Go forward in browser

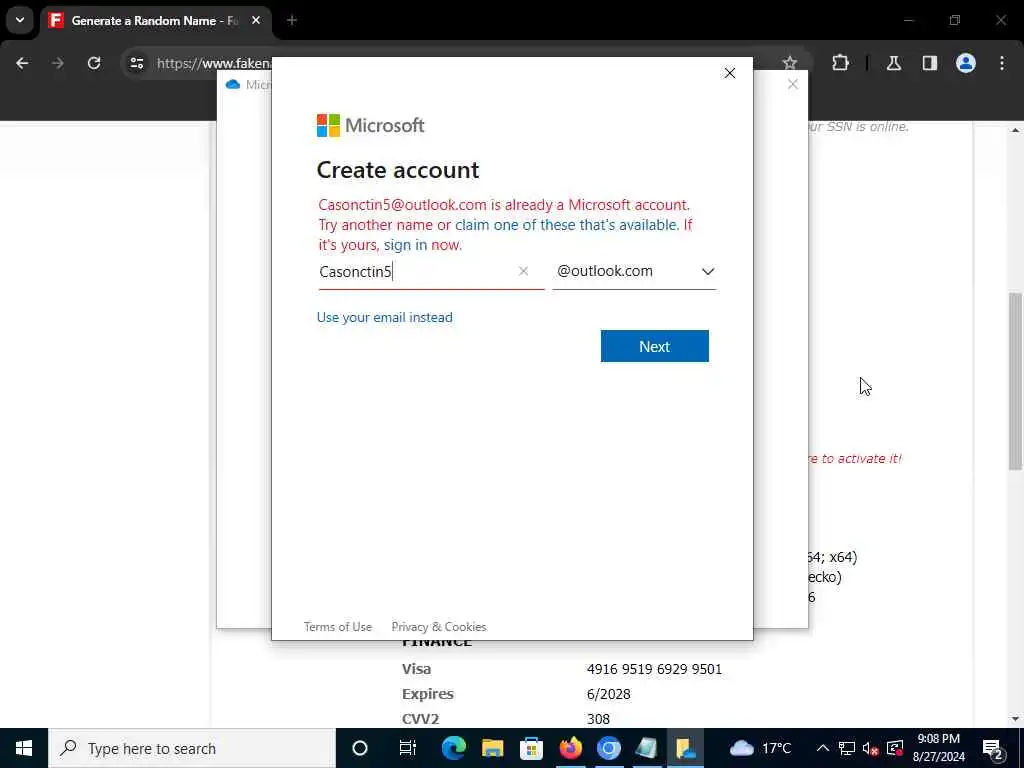58,63
